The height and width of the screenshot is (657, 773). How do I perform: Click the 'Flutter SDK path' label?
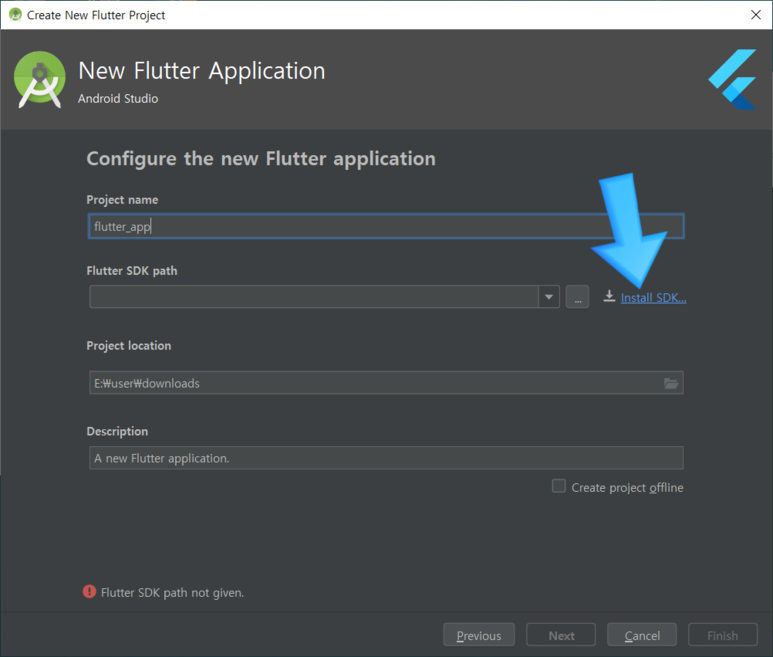[x=132, y=271]
